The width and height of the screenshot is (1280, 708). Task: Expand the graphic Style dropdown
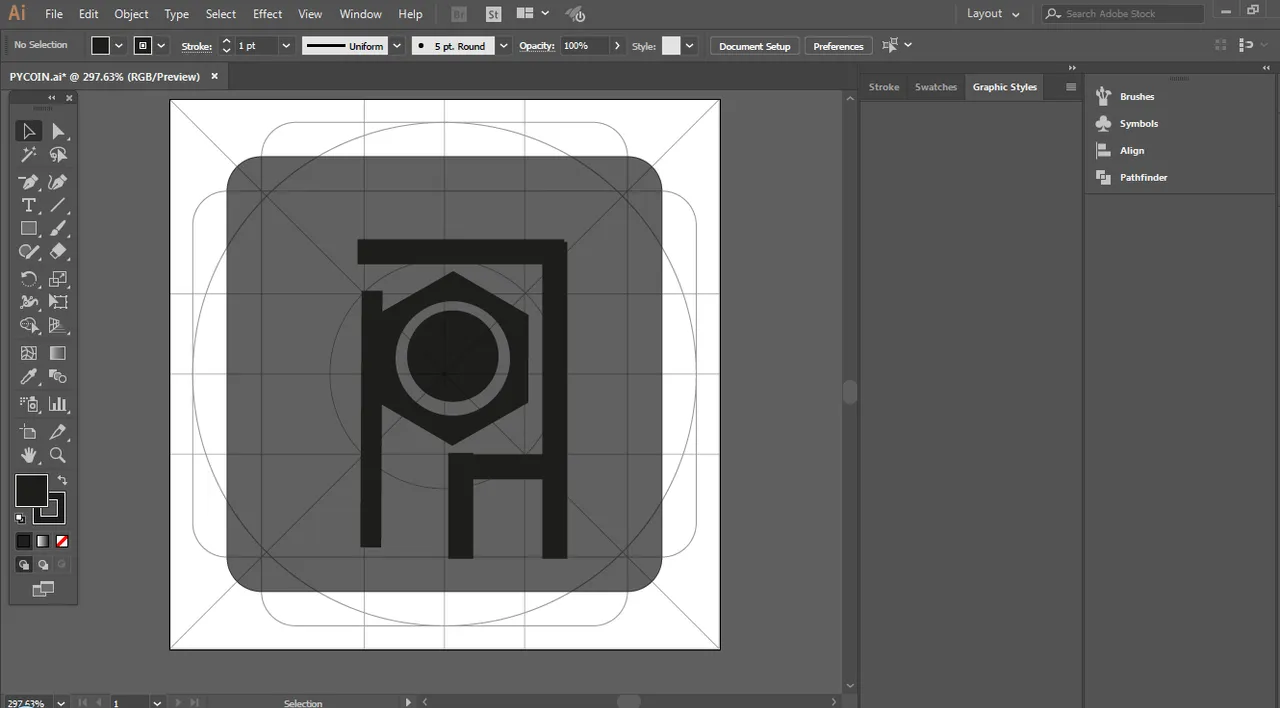[x=689, y=46]
